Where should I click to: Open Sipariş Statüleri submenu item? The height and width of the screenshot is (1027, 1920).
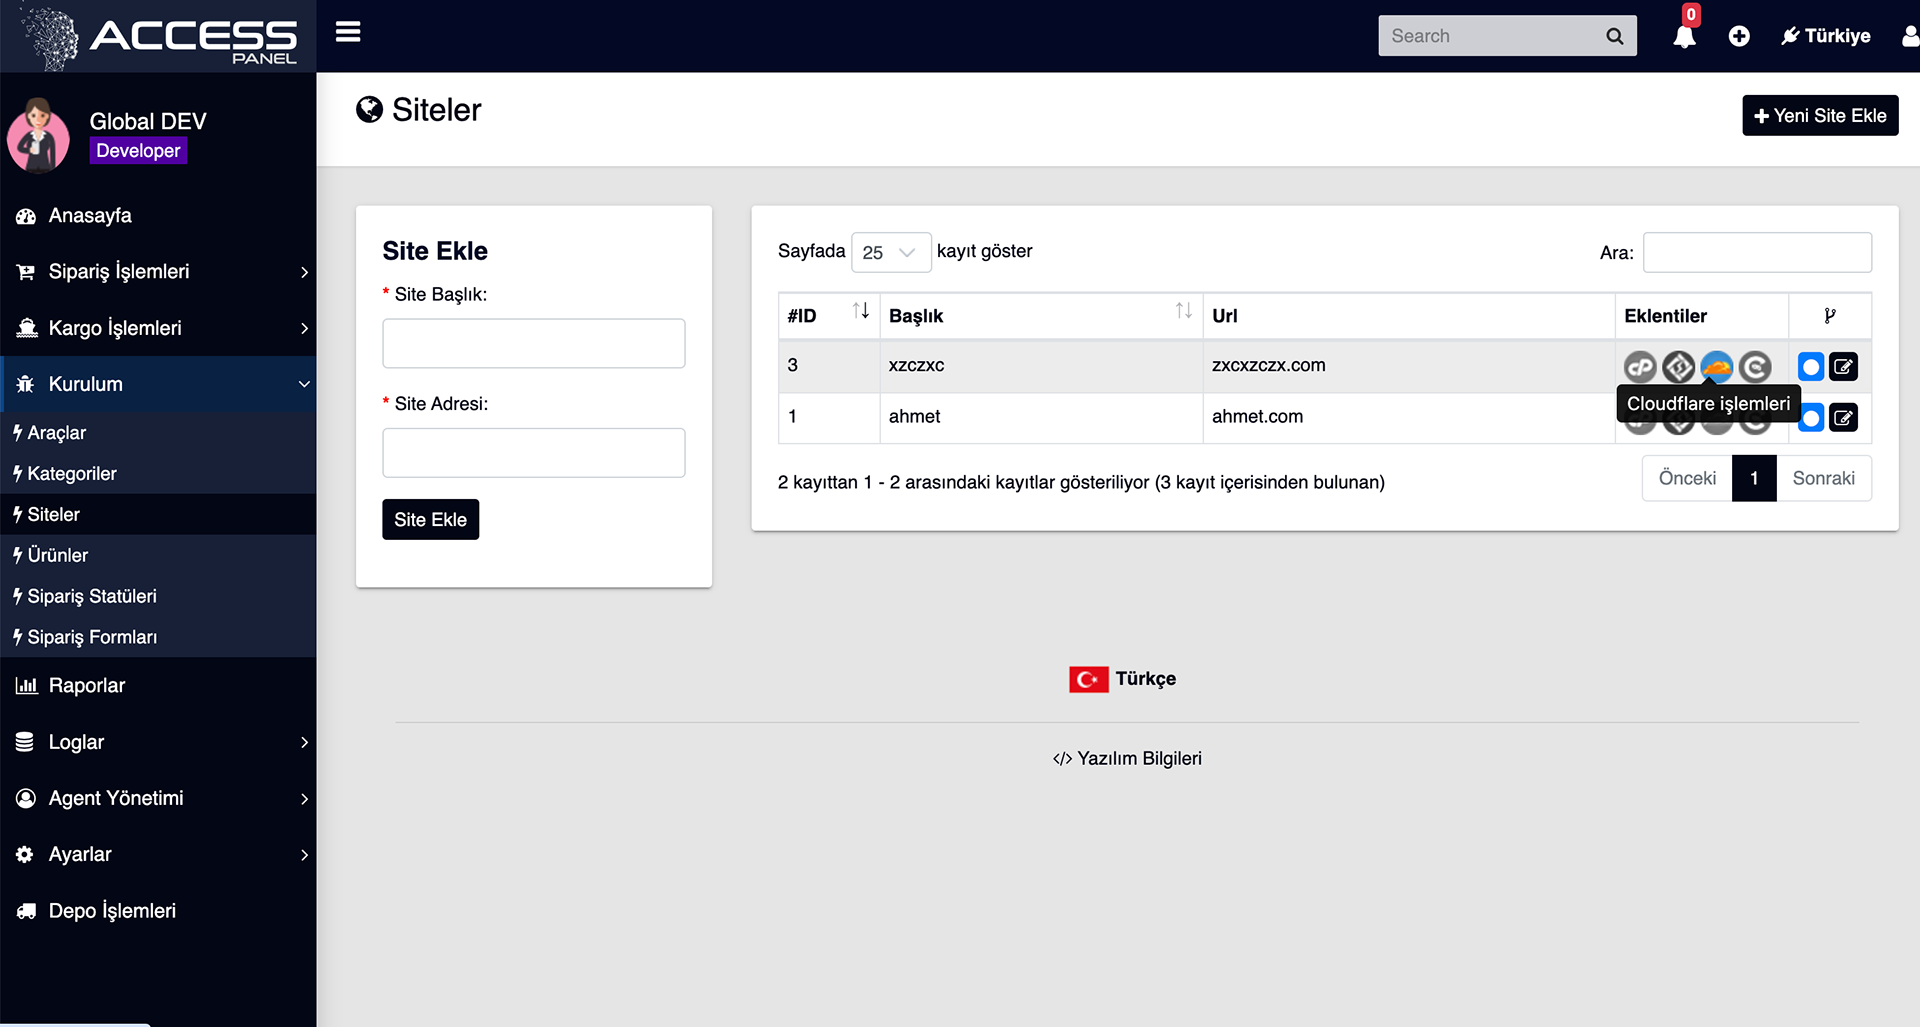(x=158, y=596)
